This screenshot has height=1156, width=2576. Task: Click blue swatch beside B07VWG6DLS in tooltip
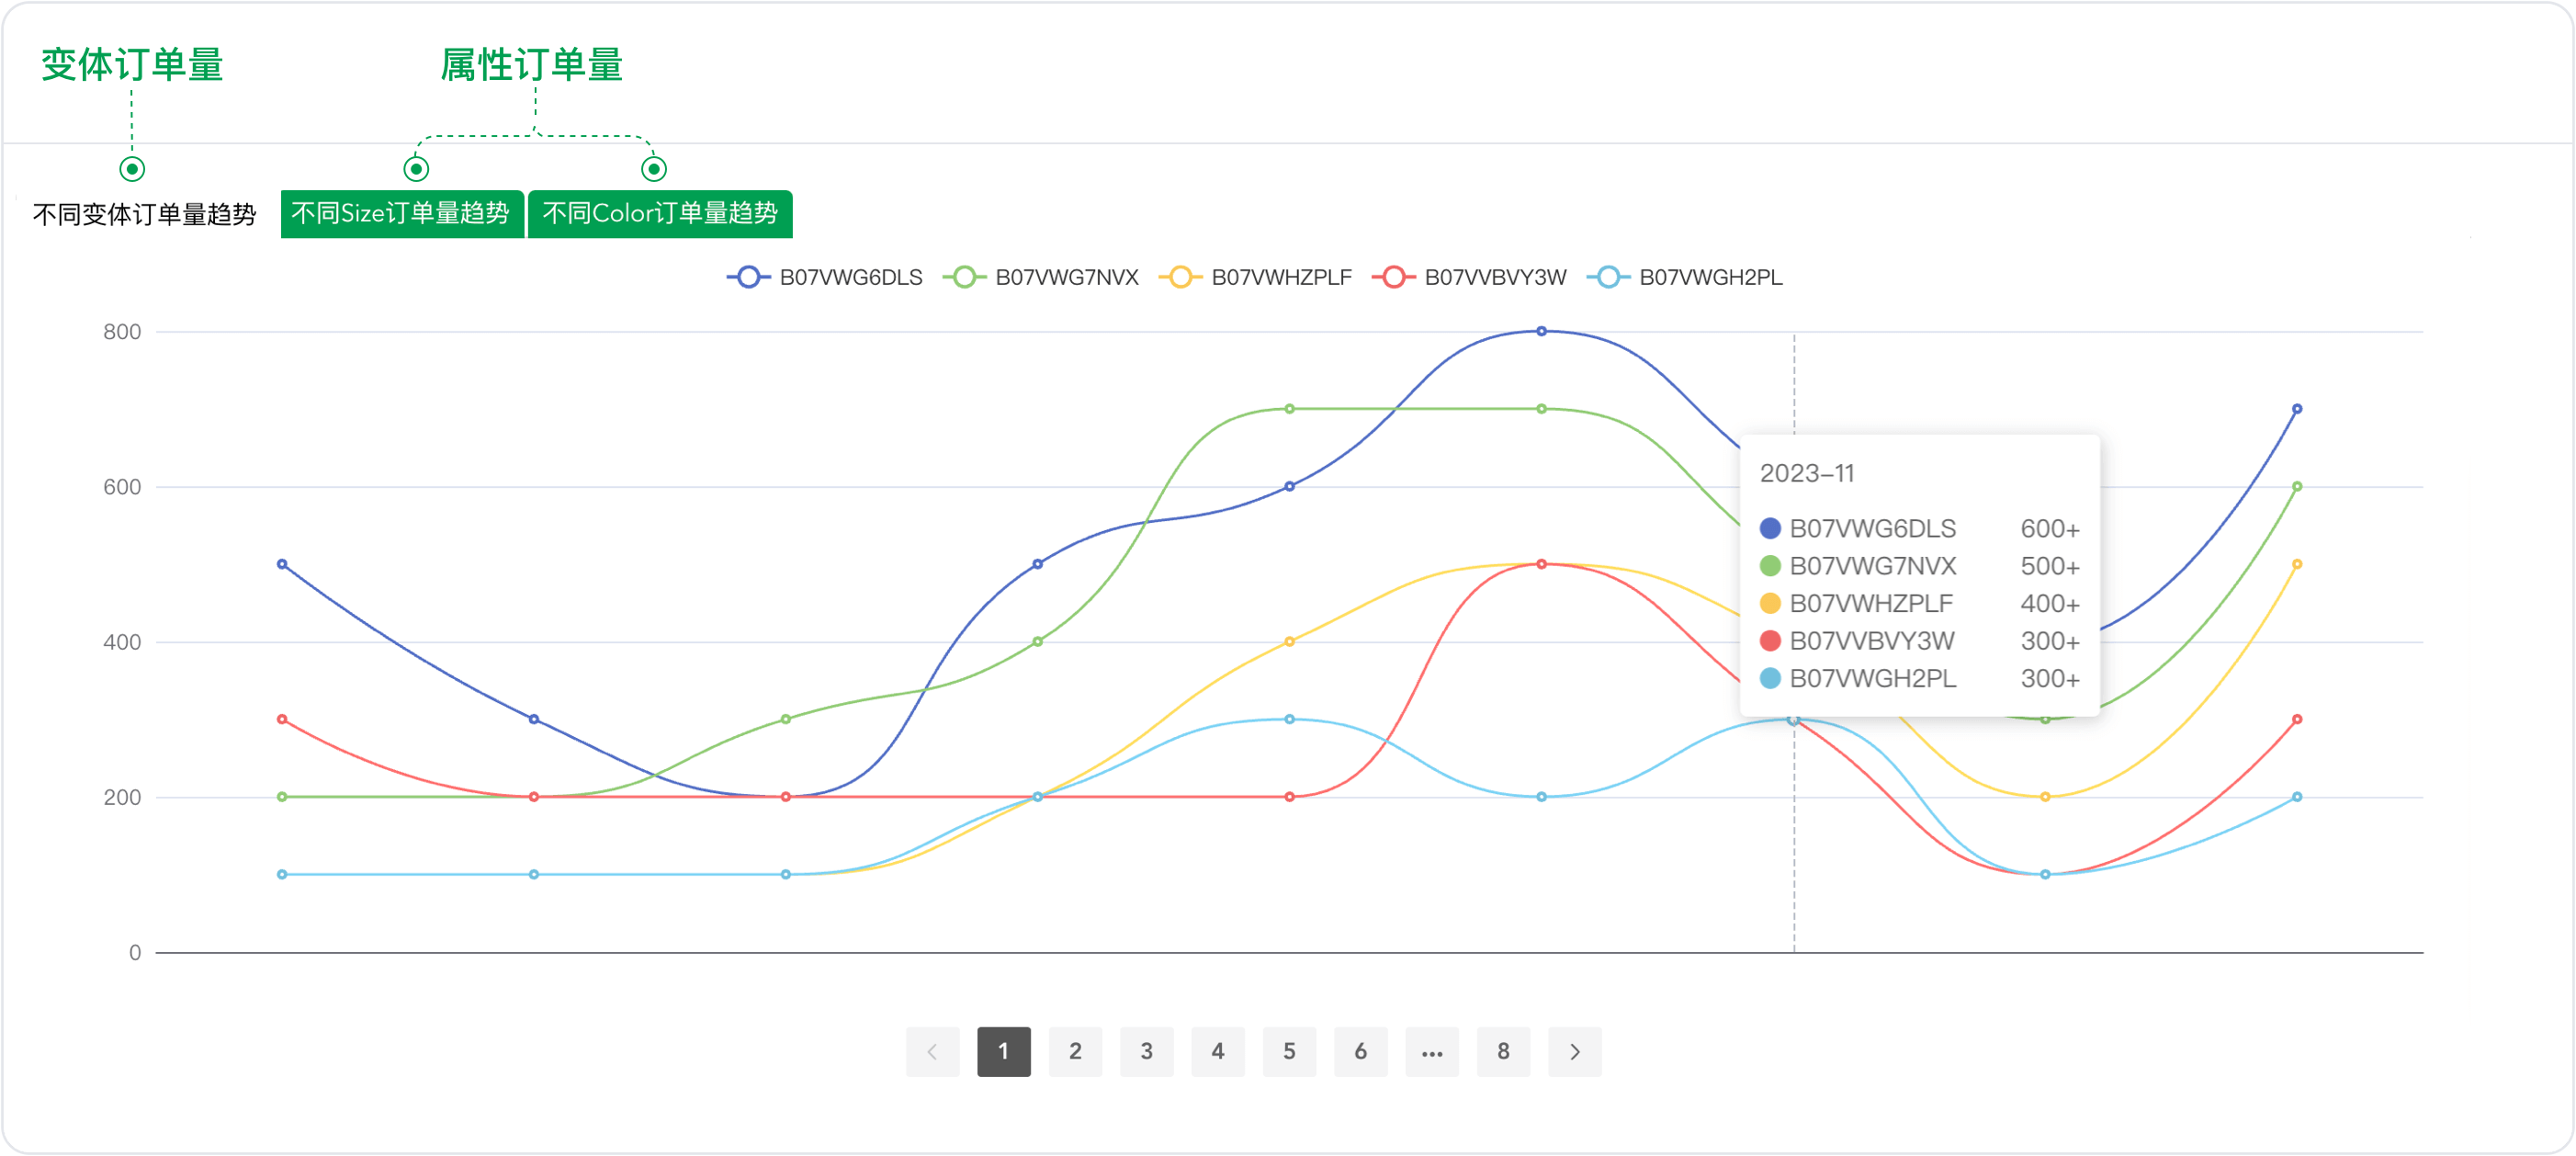(x=1770, y=528)
